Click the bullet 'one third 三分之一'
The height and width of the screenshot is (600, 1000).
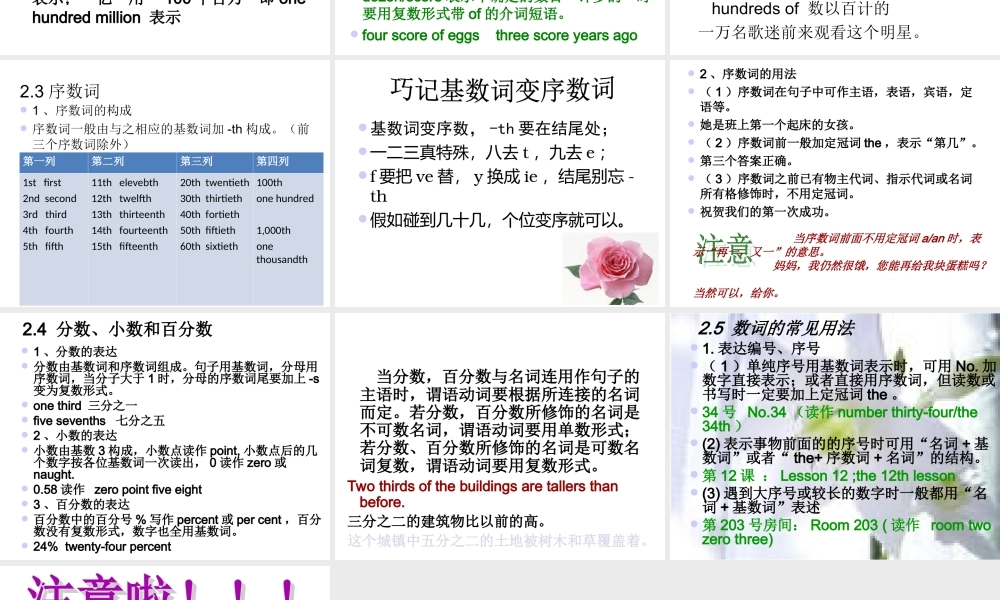(x=85, y=406)
